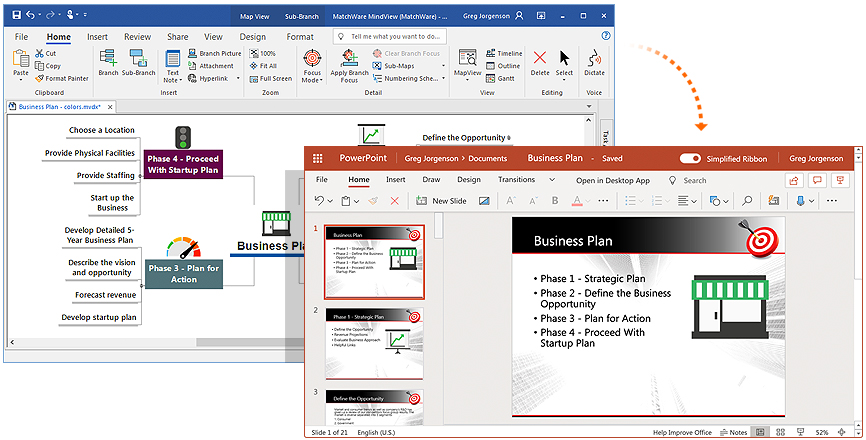Click the Save icon in MindView title bar
The image size is (866, 440).
pos(17,15)
